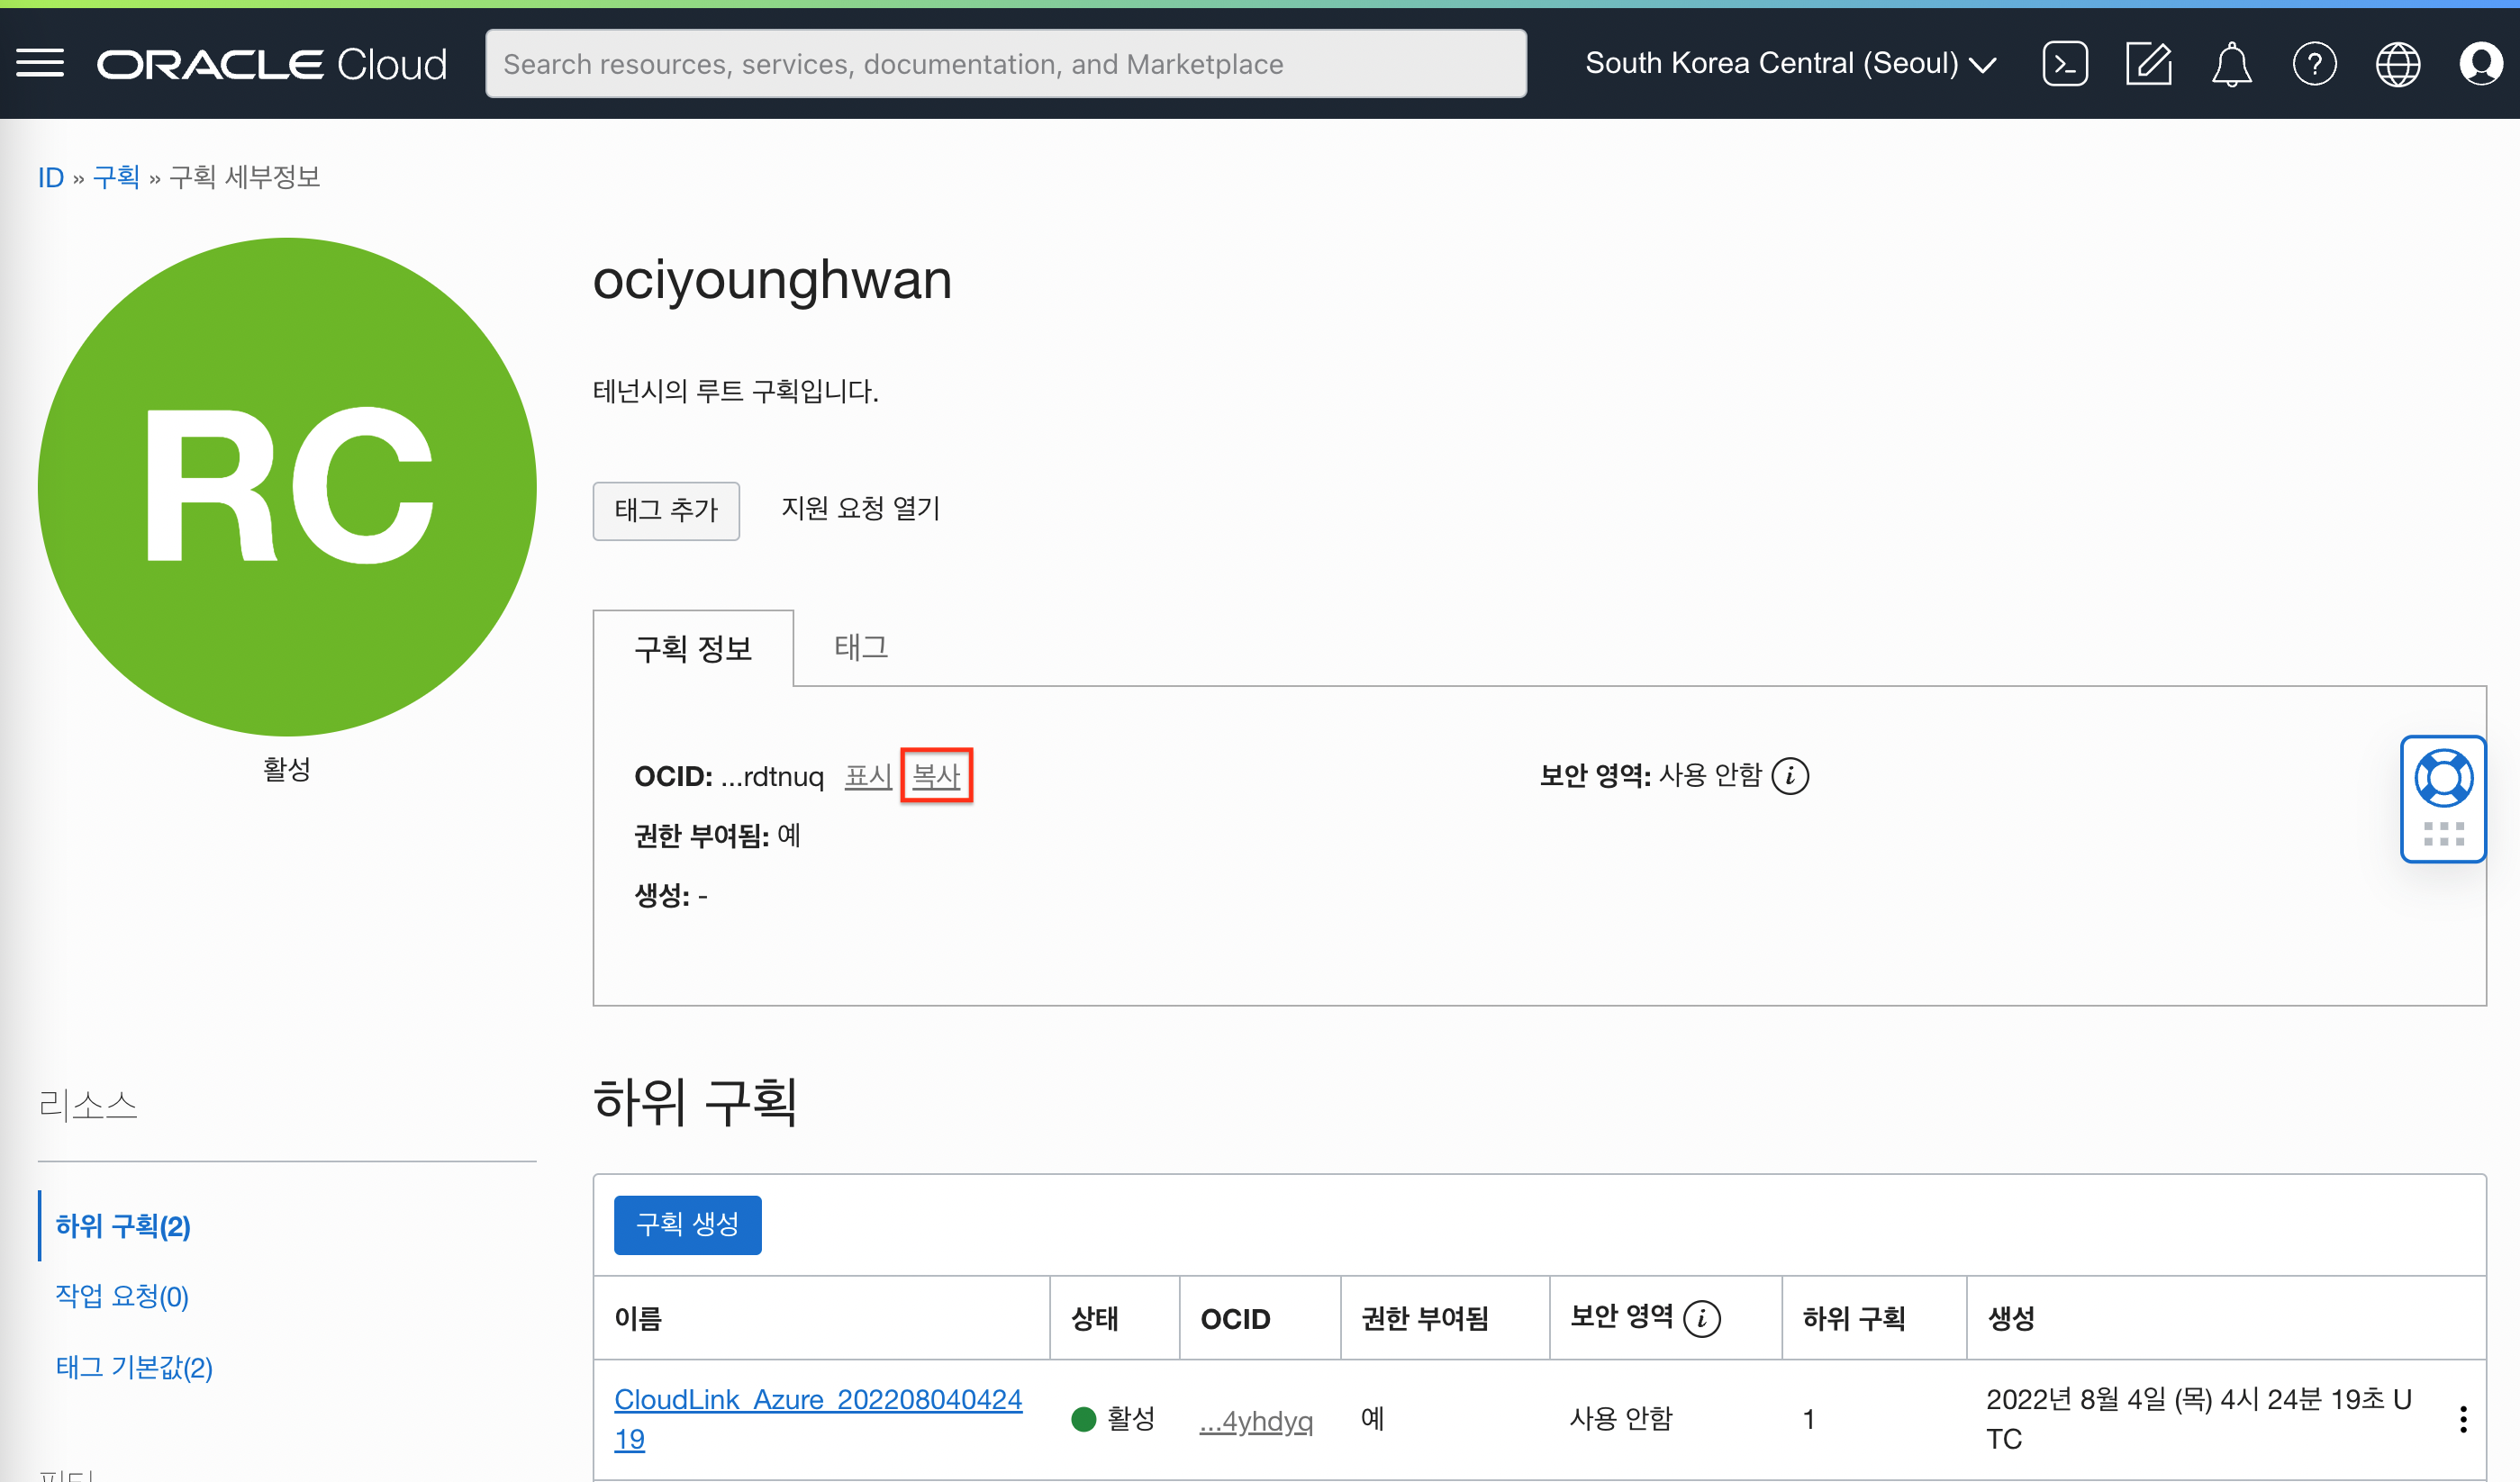The image size is (2520, 1482).
Task: Open actions menu for CloudLink_Azure row
Action: pyautogui.click(x=2463, y=1419)
